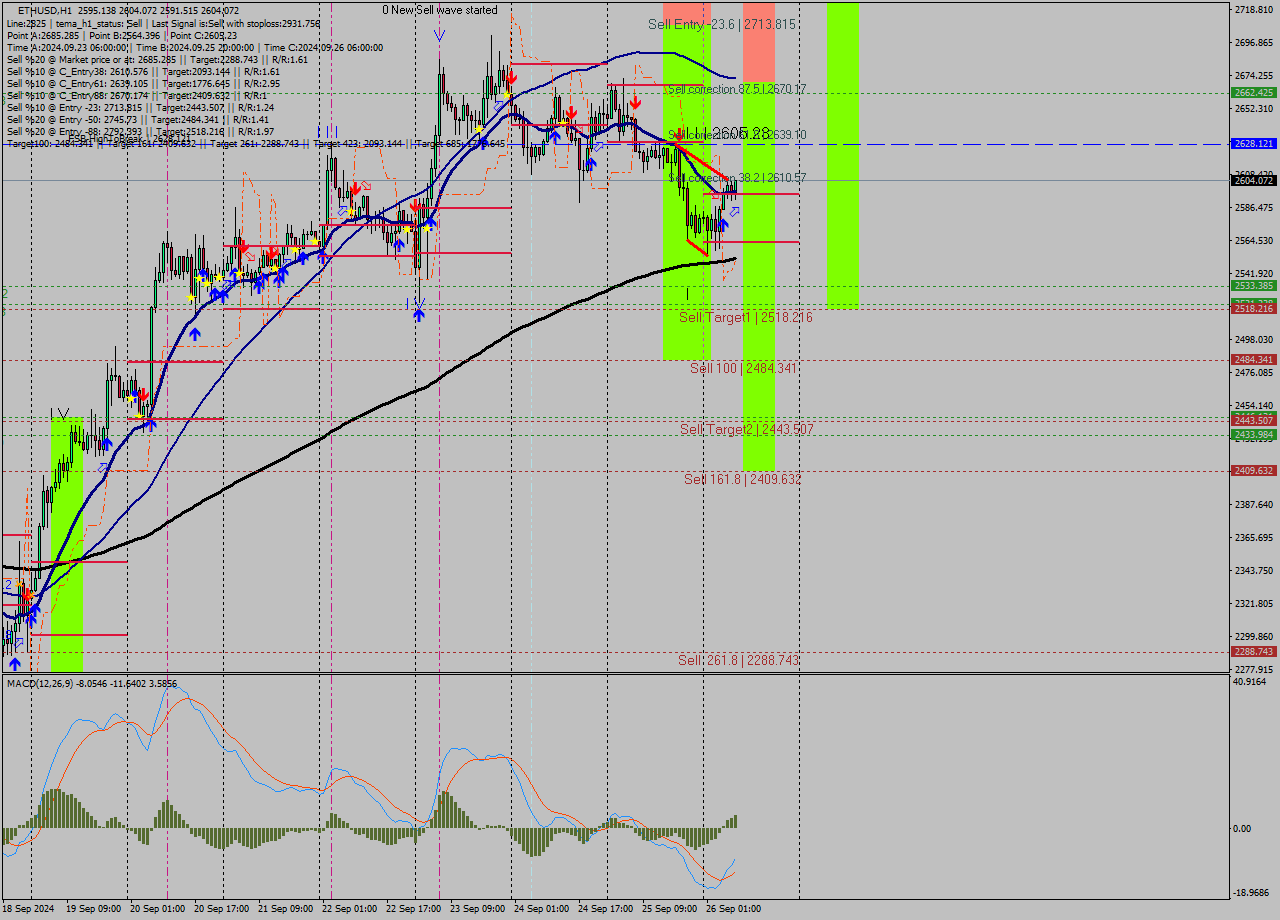This screenshot has width=1280, height=920.
Task: Select the tall green zone rectangle at far right
Action: [842, 155]
